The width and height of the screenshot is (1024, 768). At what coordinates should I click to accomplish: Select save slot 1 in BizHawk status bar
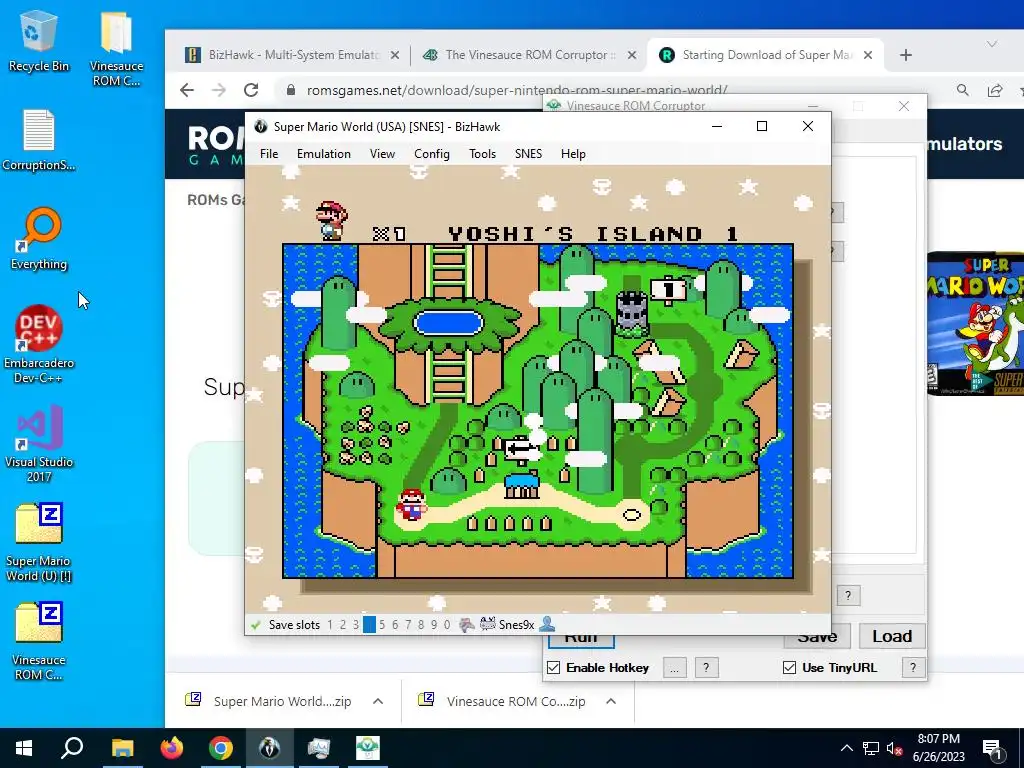point(330,625)
